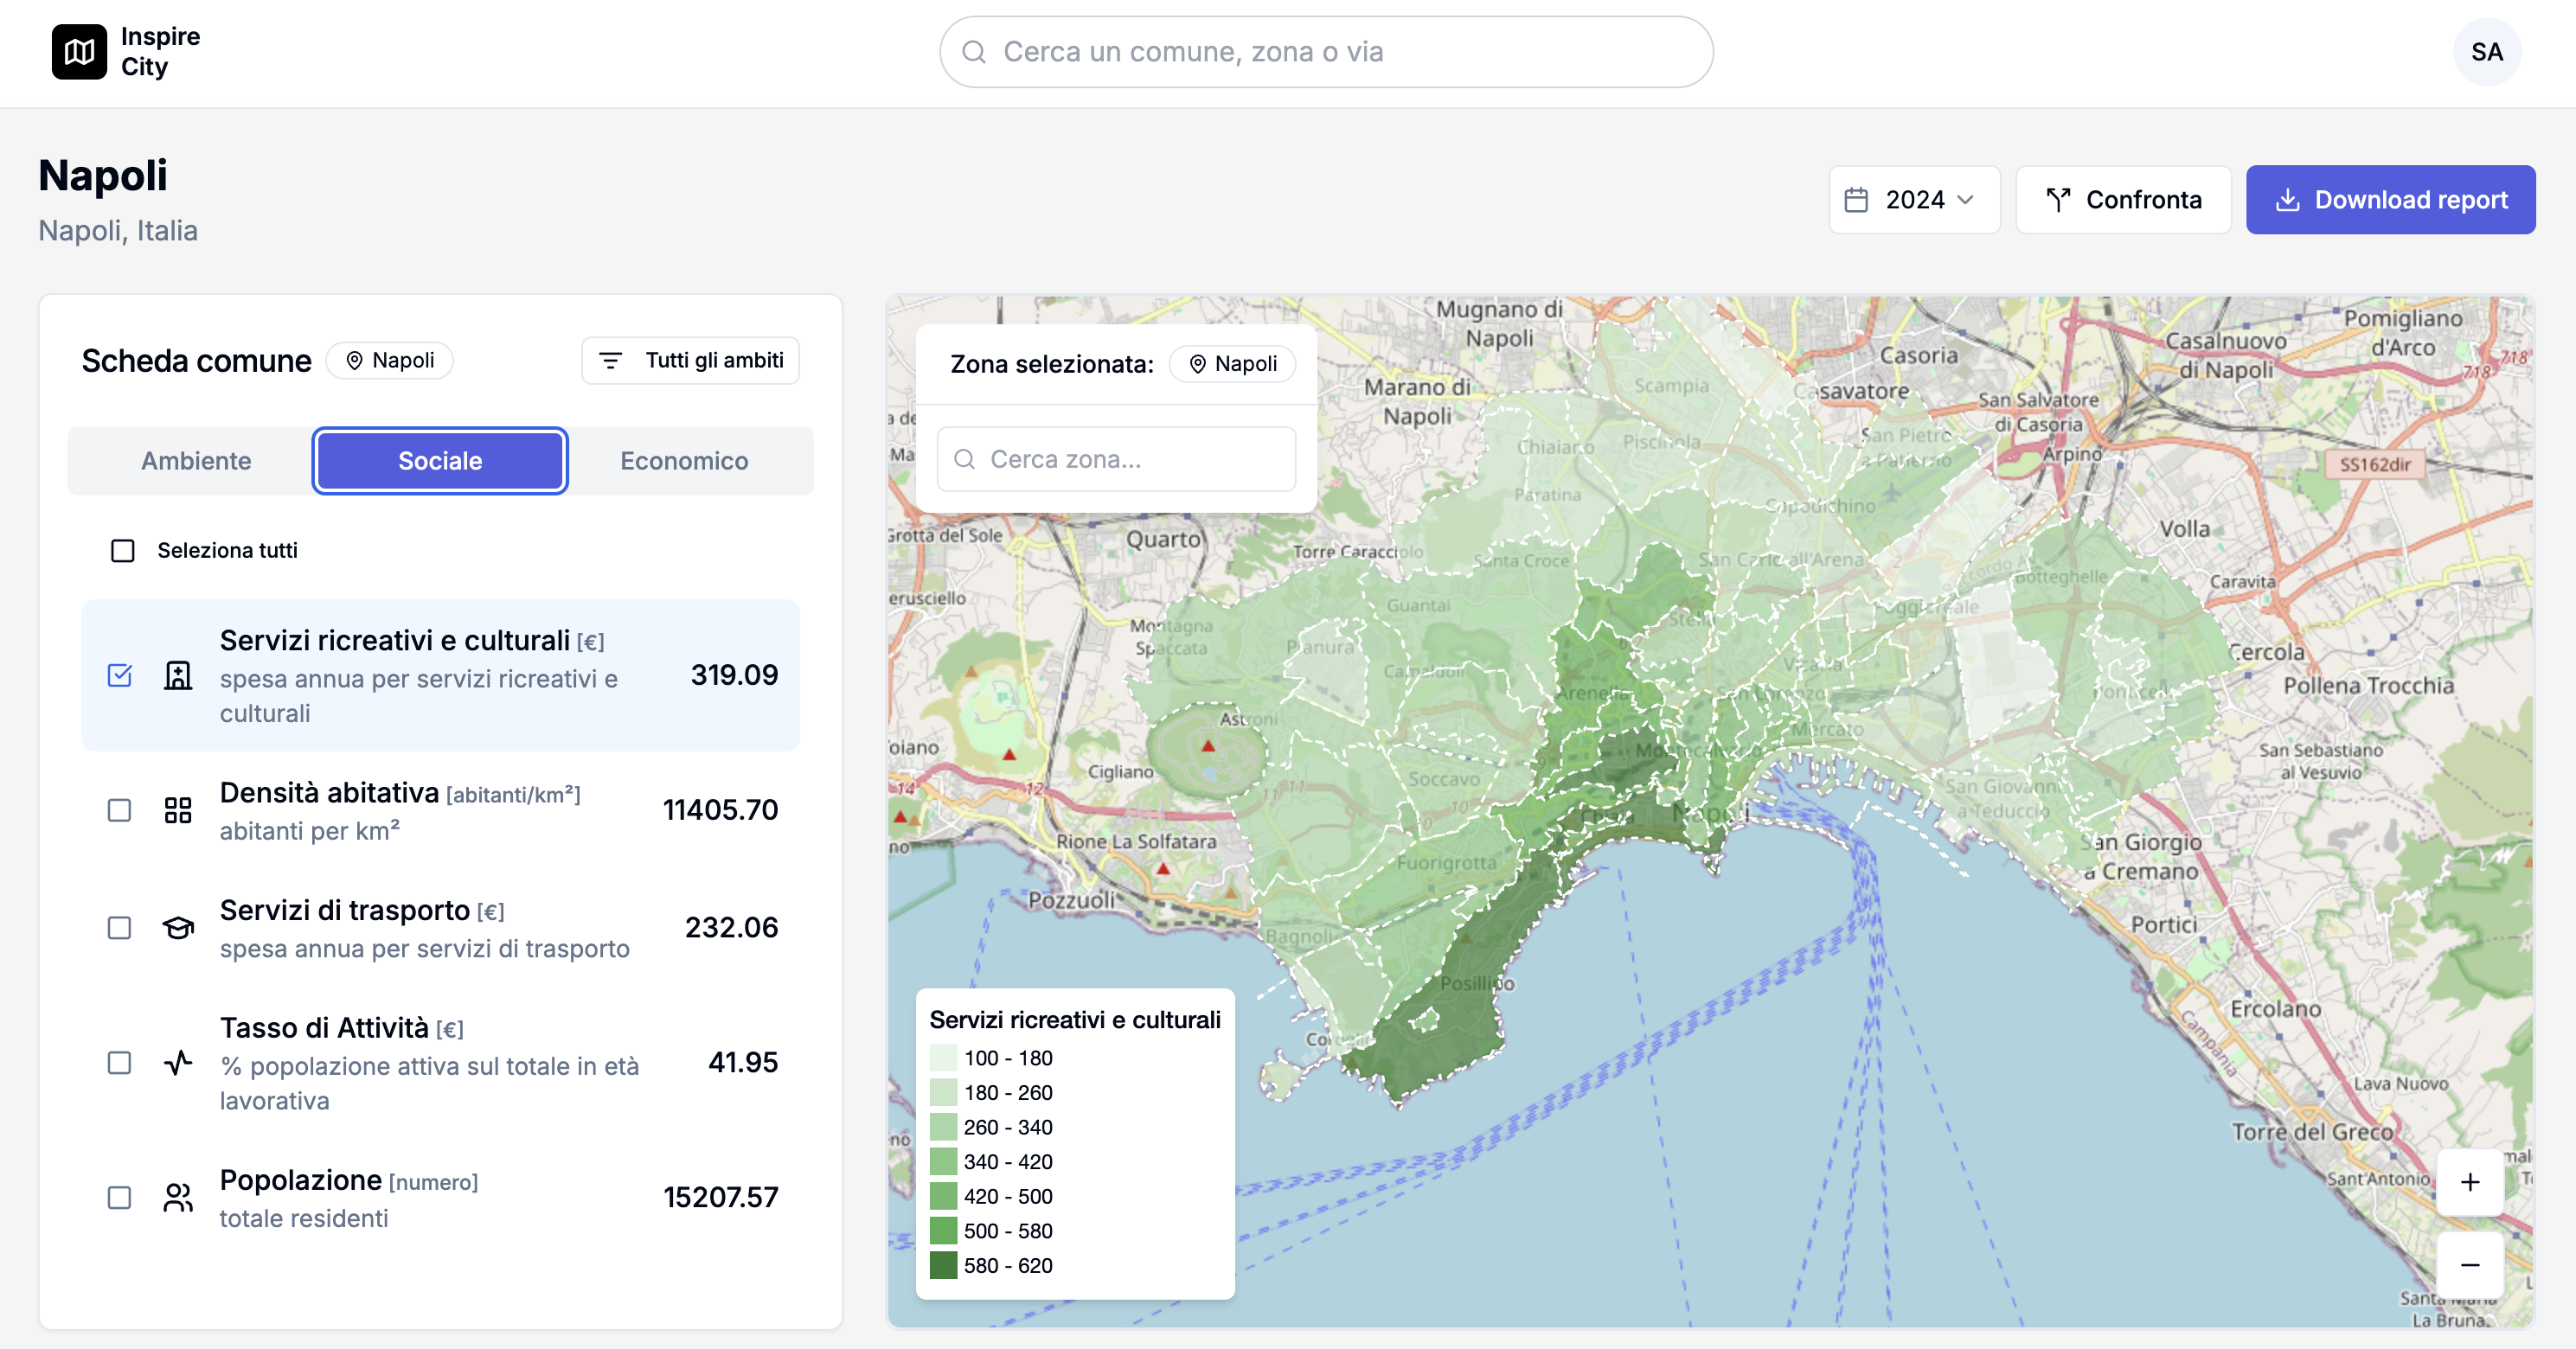The width and height of the screenshot is (2576, 1349).
Task: Click the building icon for Servizi ricreativi
Action: tap(178, 676)
